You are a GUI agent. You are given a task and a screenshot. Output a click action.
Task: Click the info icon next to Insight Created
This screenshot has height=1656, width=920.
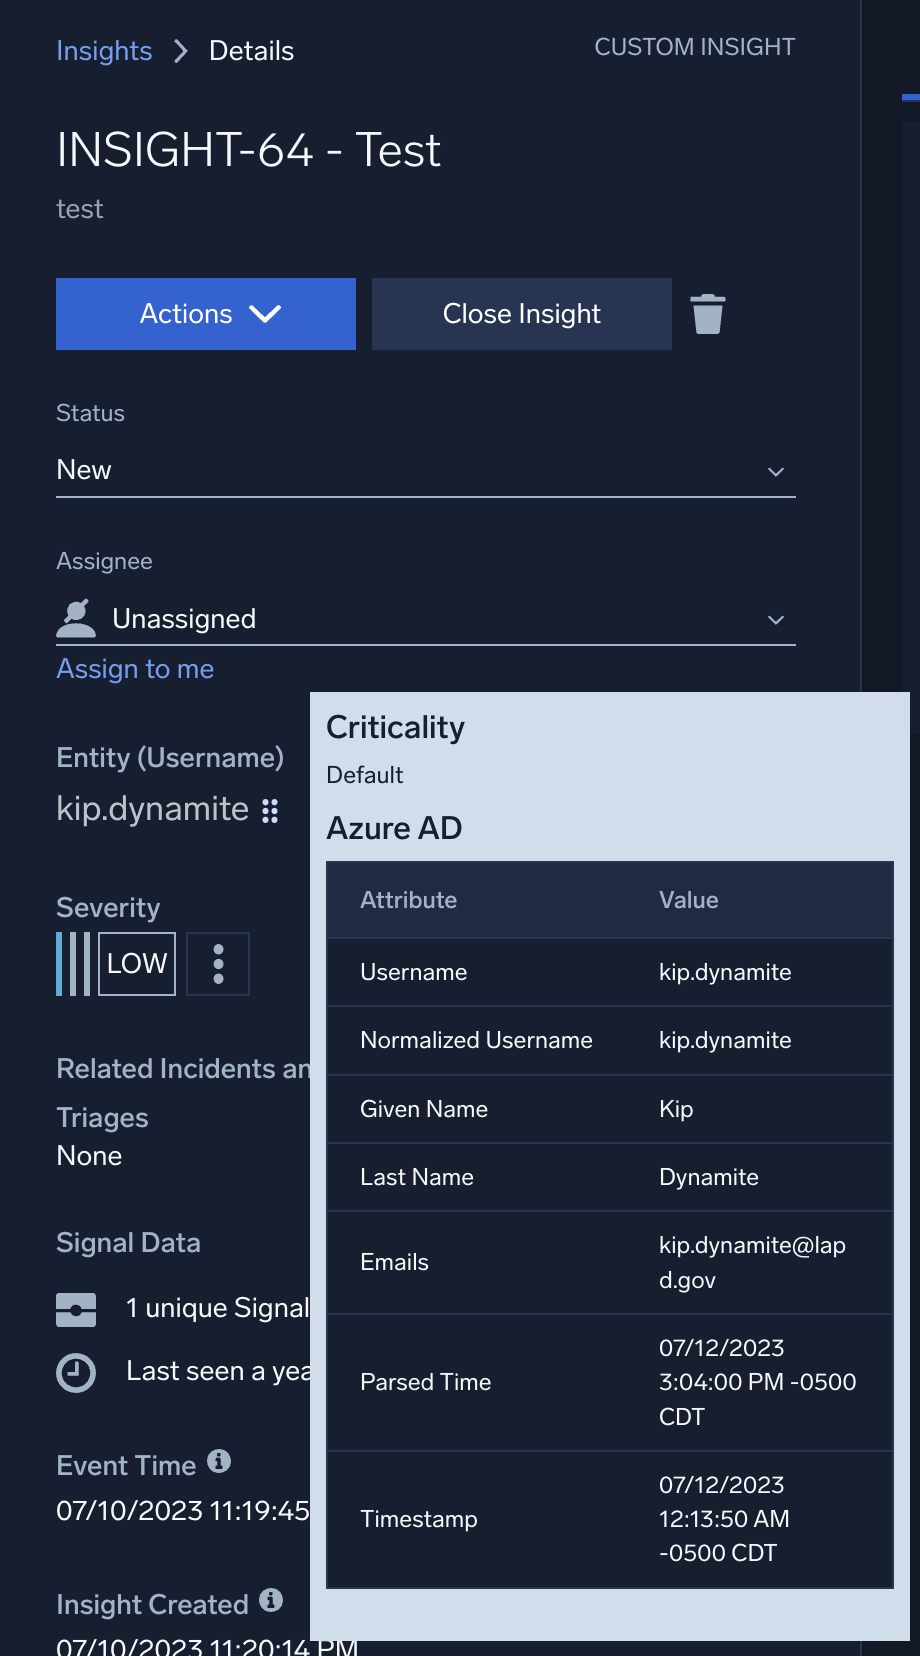point(271,1600)
